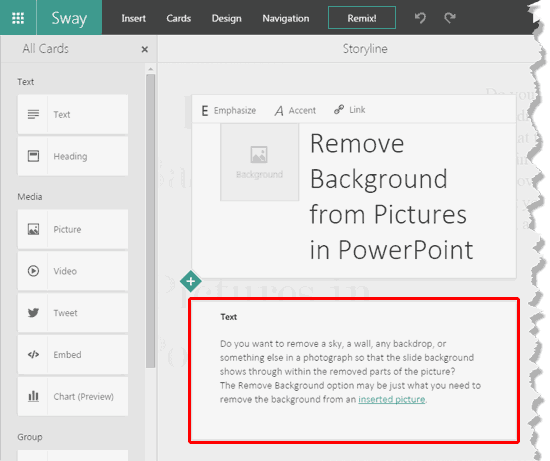Click the Undo arrow icon
Image resolution: width=550 pixels, height=461 pixels.
(420, 18)
